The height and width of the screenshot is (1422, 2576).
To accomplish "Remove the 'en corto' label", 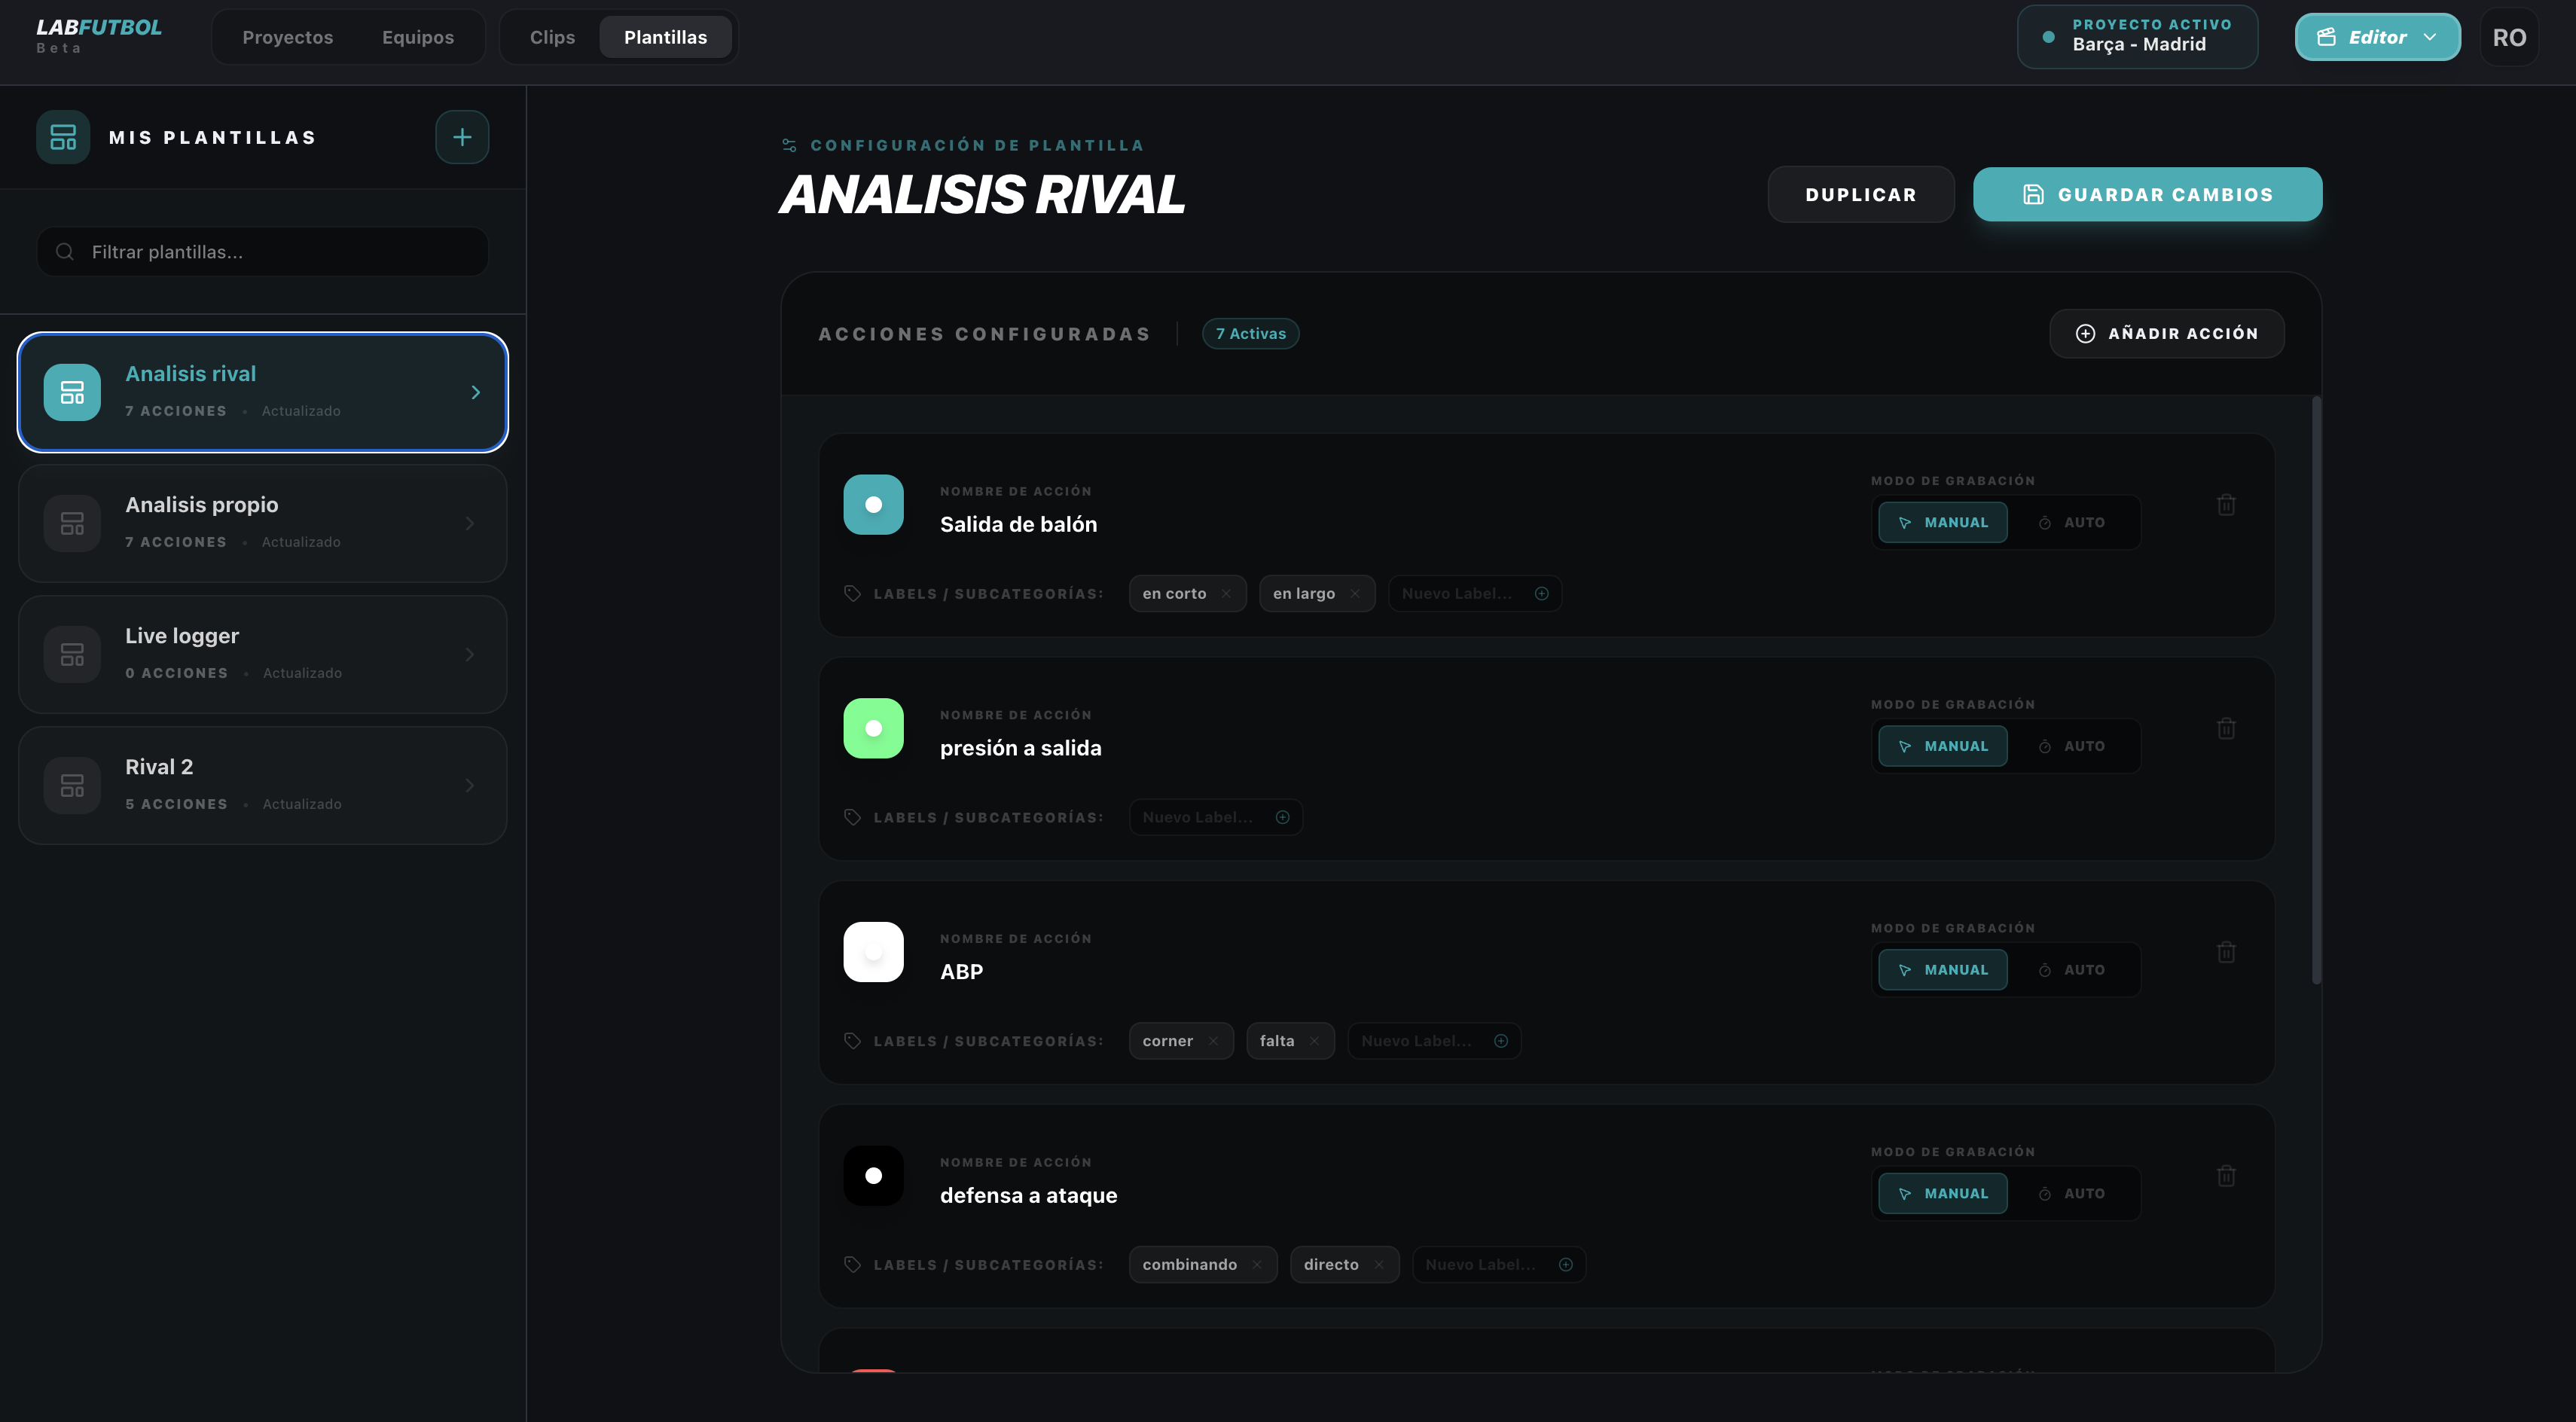I will pos(1226,594).
